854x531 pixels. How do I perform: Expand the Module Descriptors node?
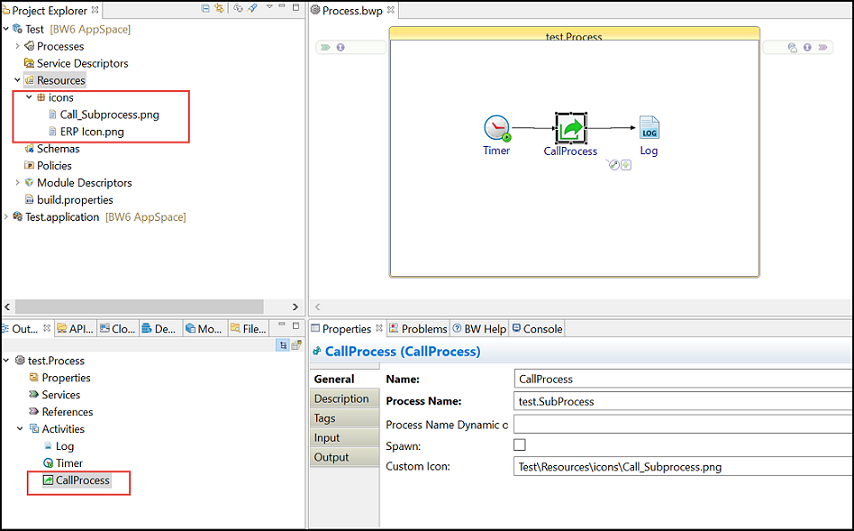pyautogui.click(x=18, y=183)
